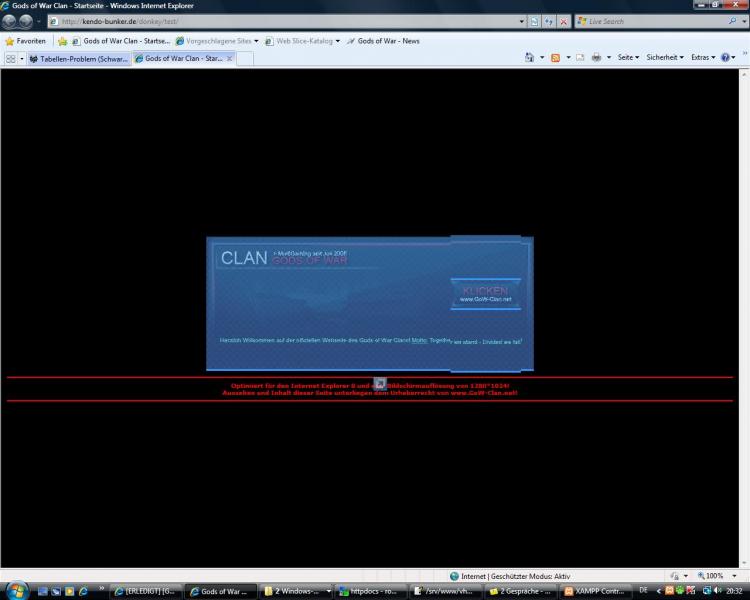
Task: Close the Gods of War Clan tab
Action: point(229,59)
